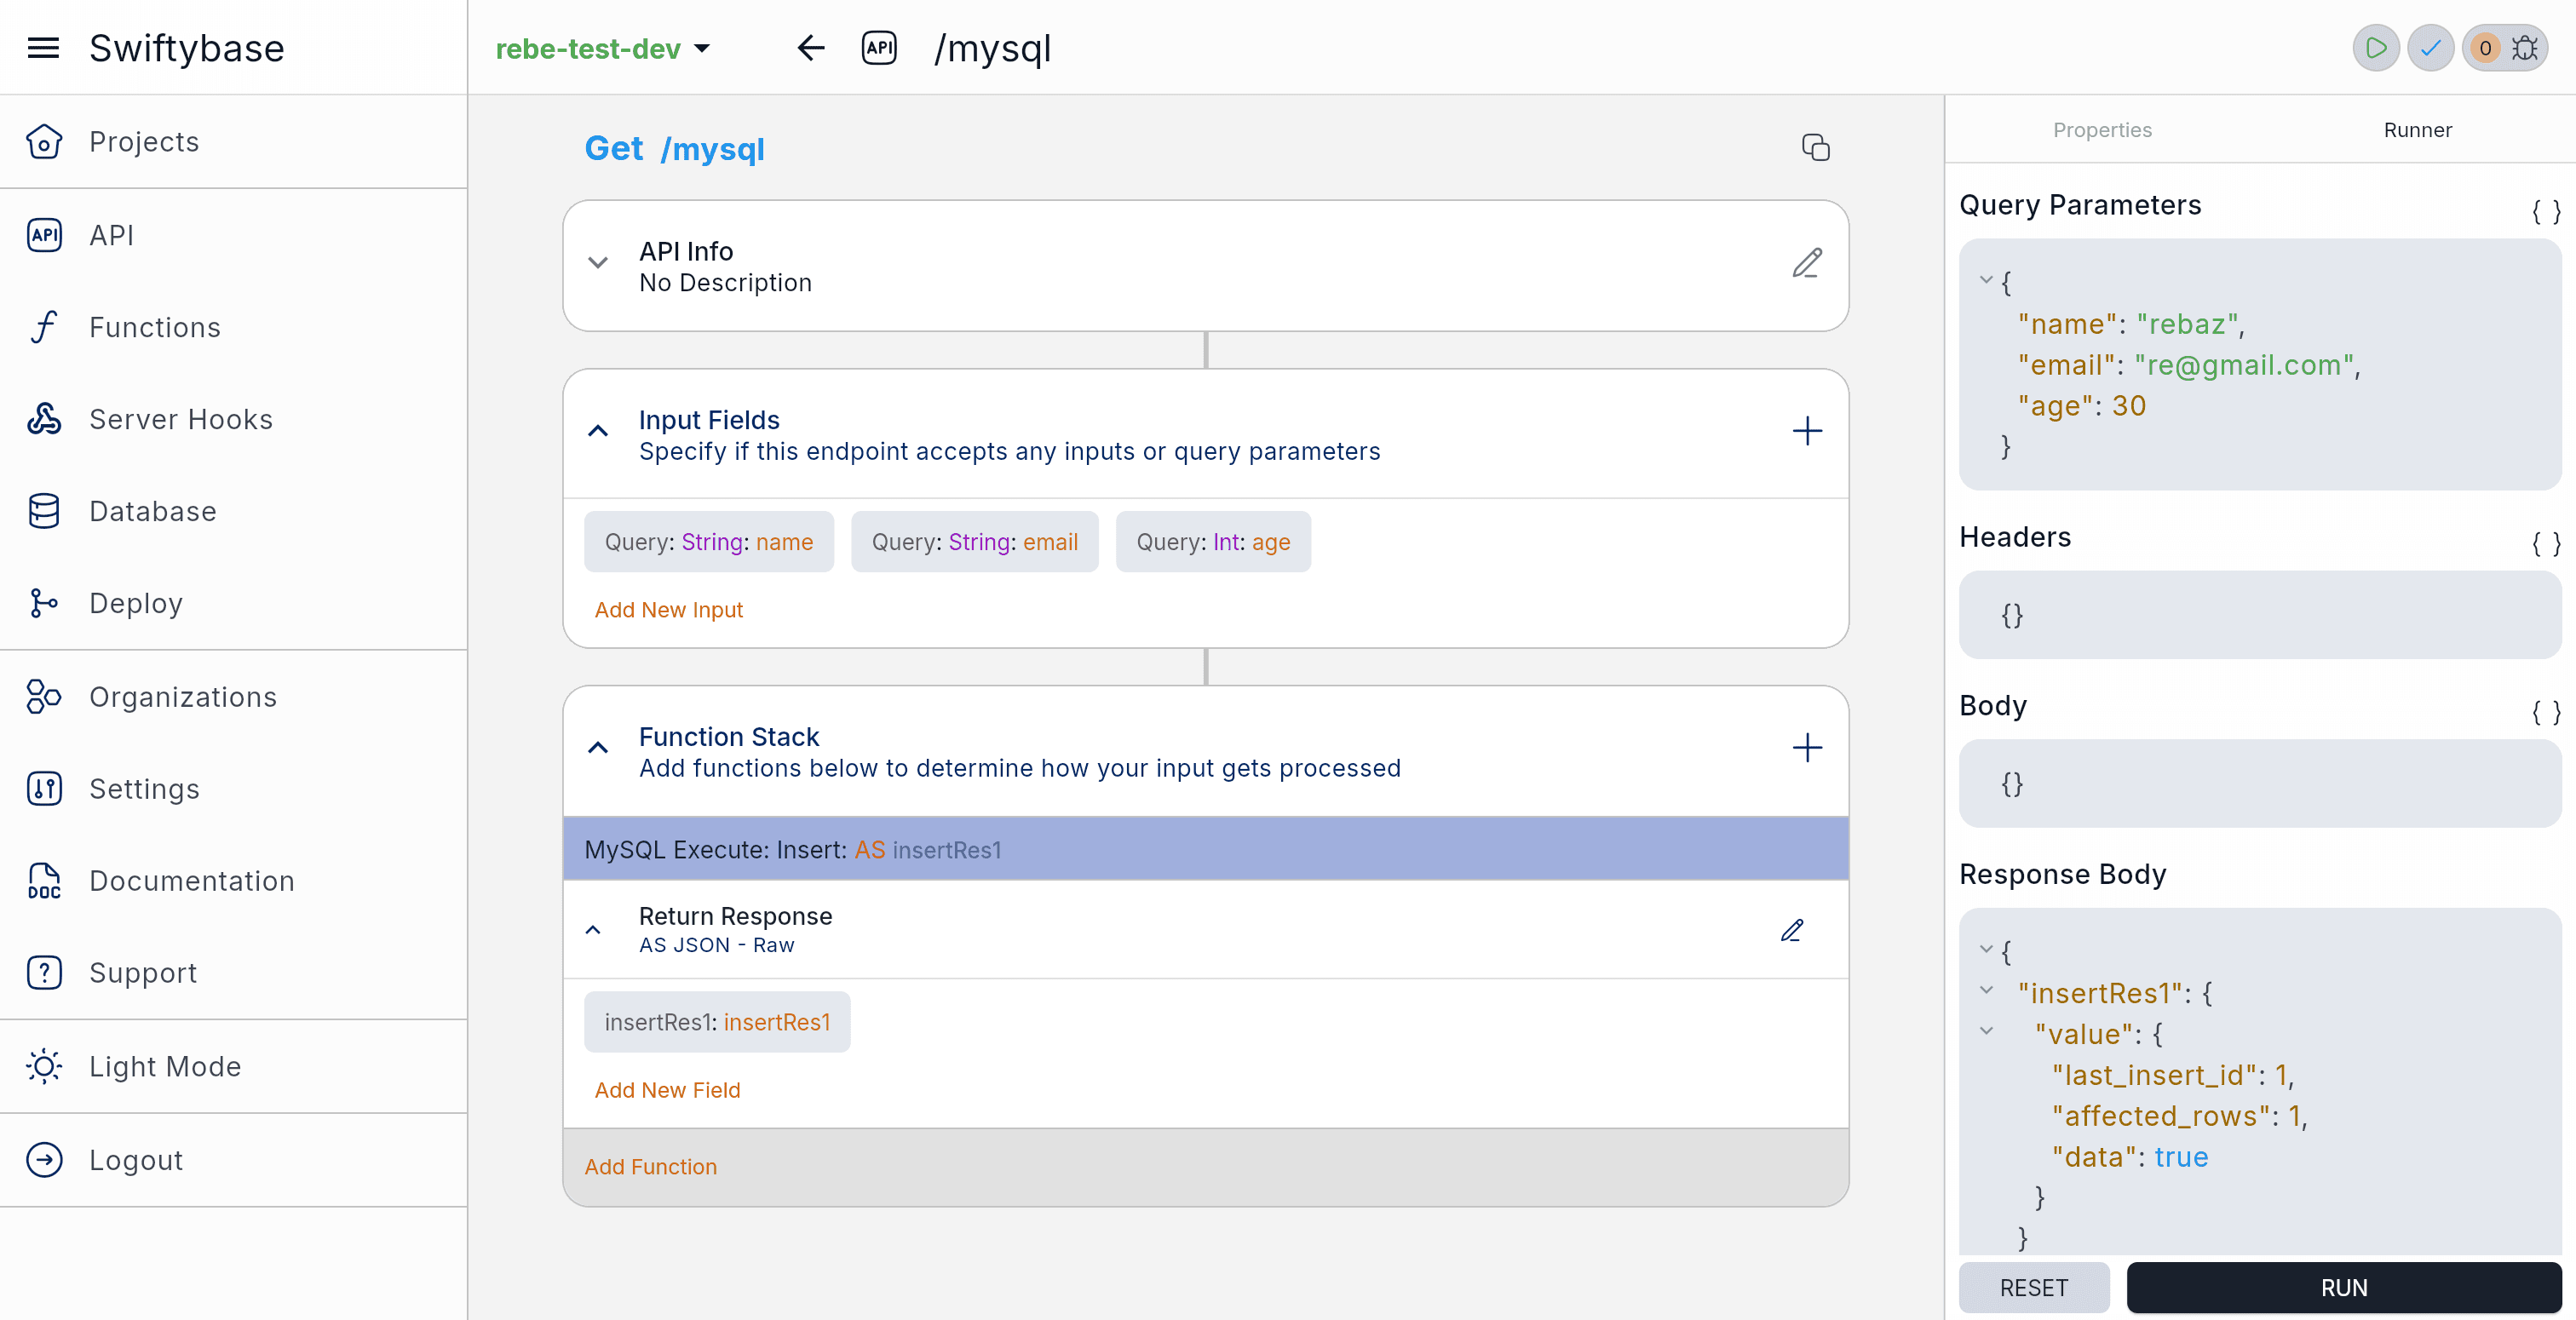Collapse the value node in response

pyautogui.click(x=1986, y=1031)
